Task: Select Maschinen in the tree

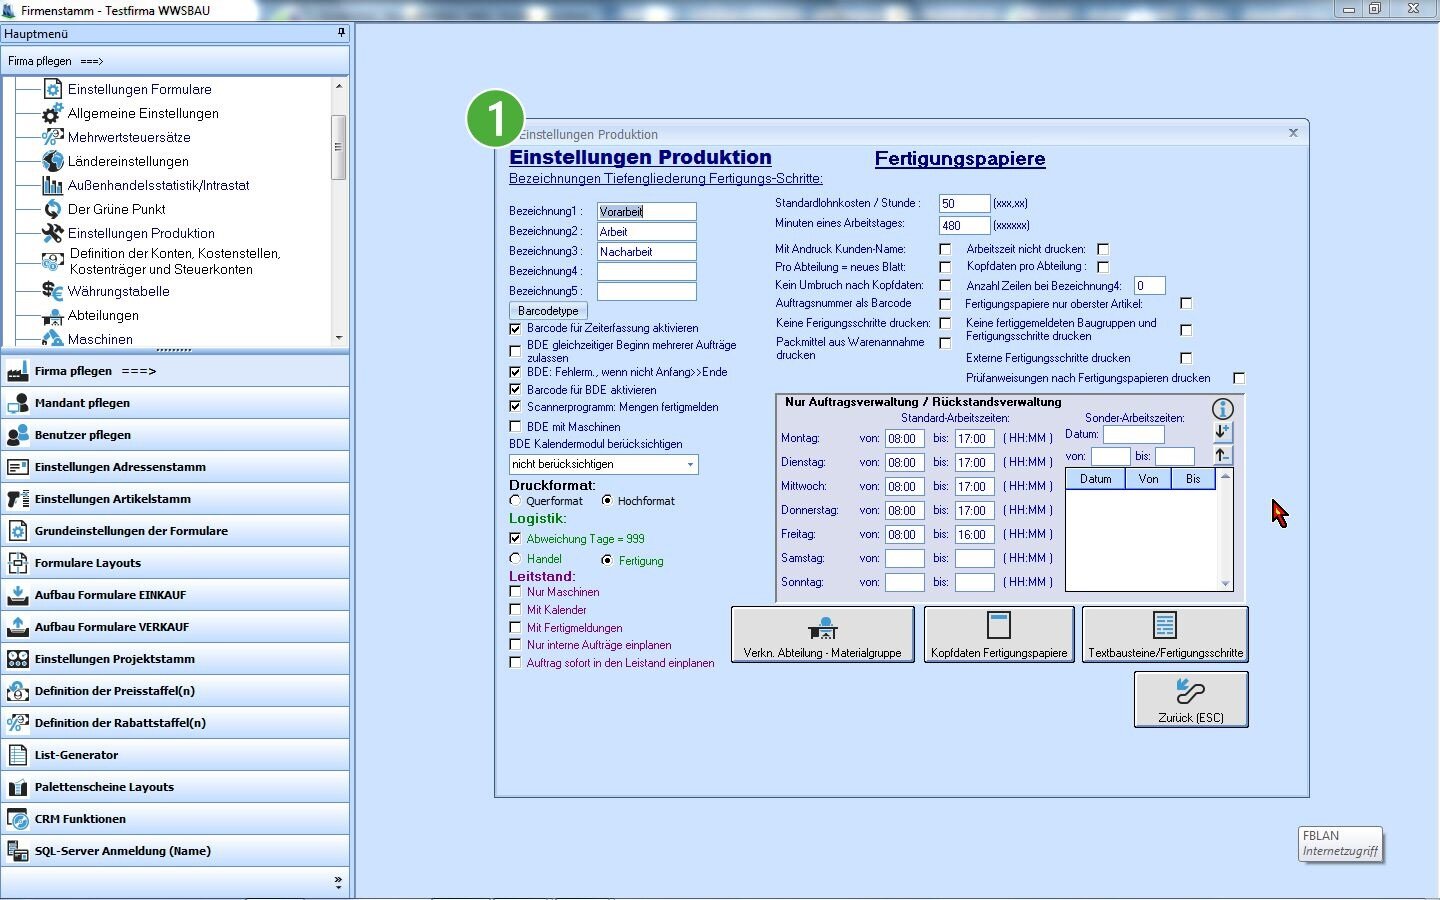Action: pos(100,339)
